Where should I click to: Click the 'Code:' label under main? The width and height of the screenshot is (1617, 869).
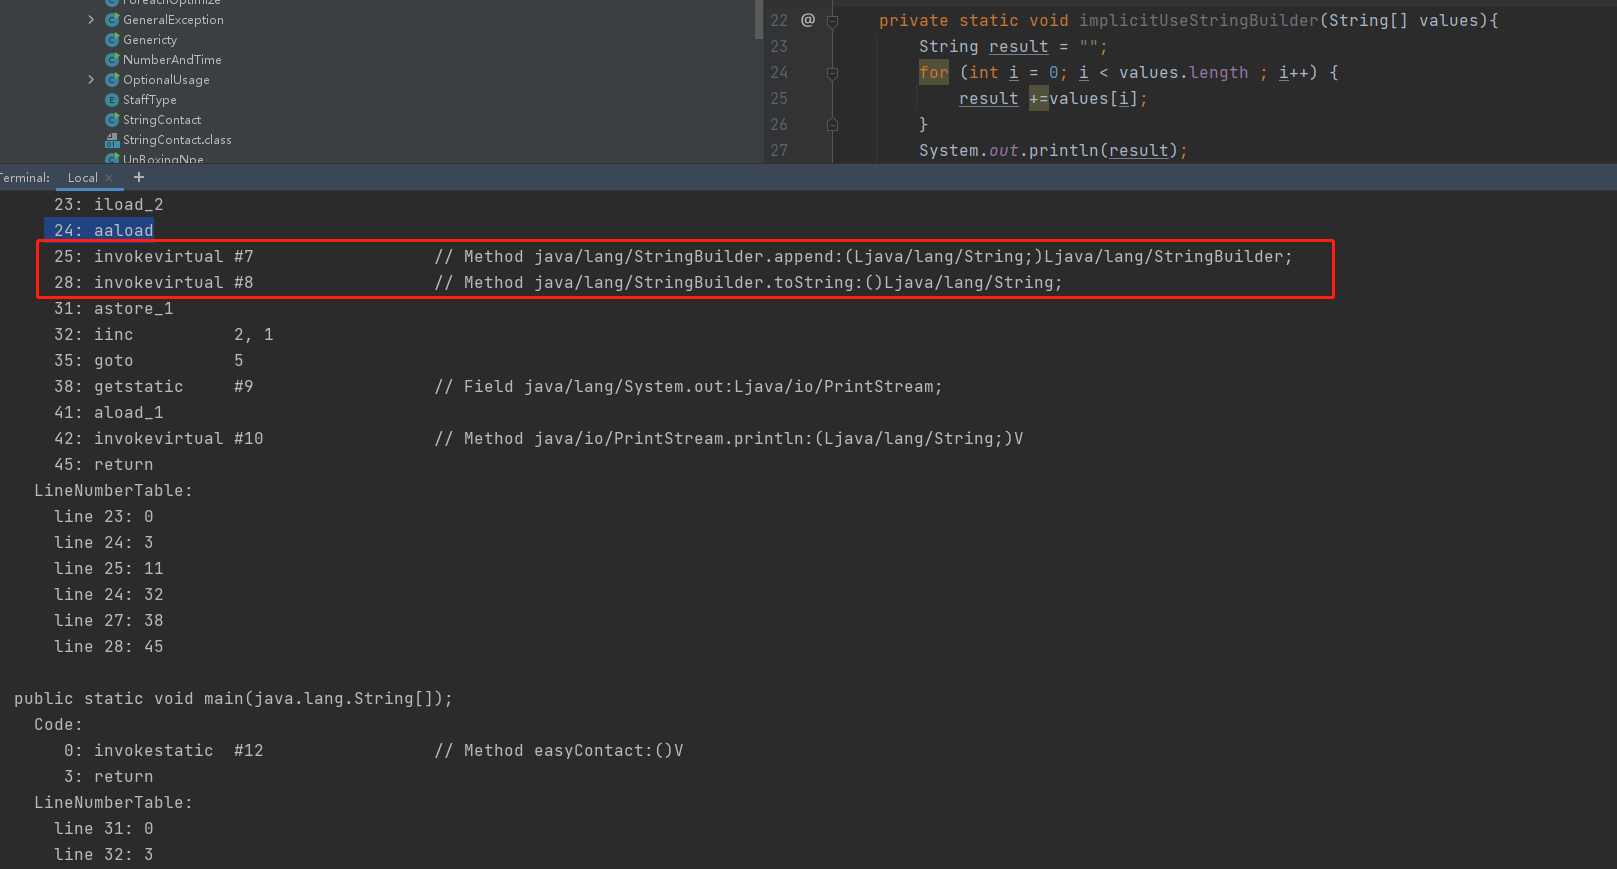pyautogui.click(x=58, y=725)
